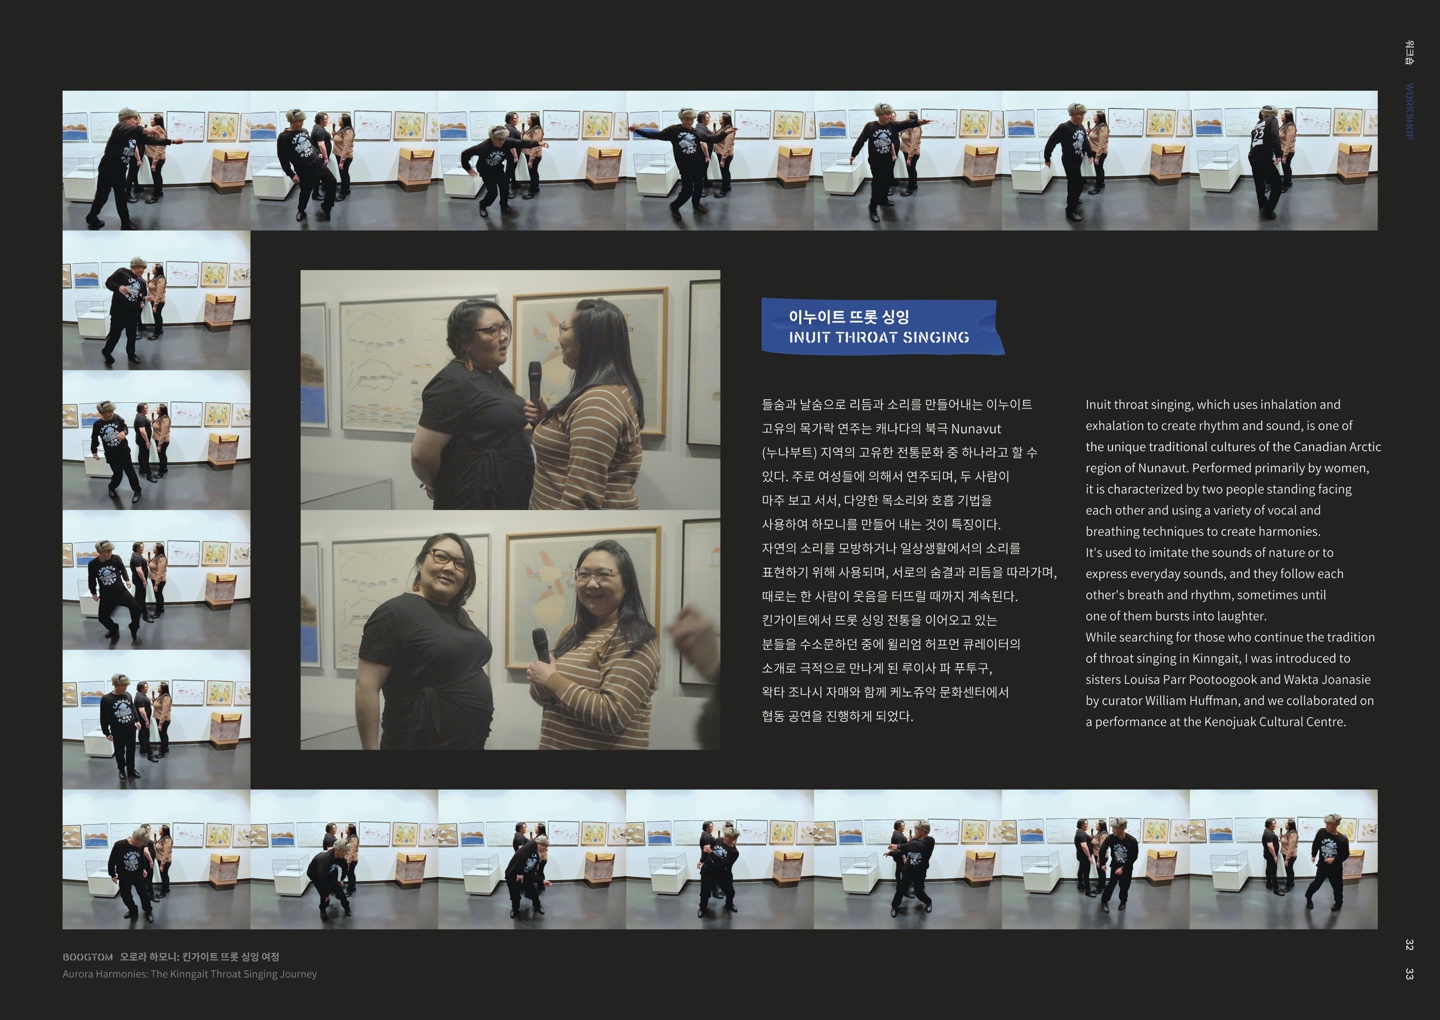1440x1020 pixels.
Task: Click line 'express everyday sounds, and they follow each'
Action: pos(1214,574)
